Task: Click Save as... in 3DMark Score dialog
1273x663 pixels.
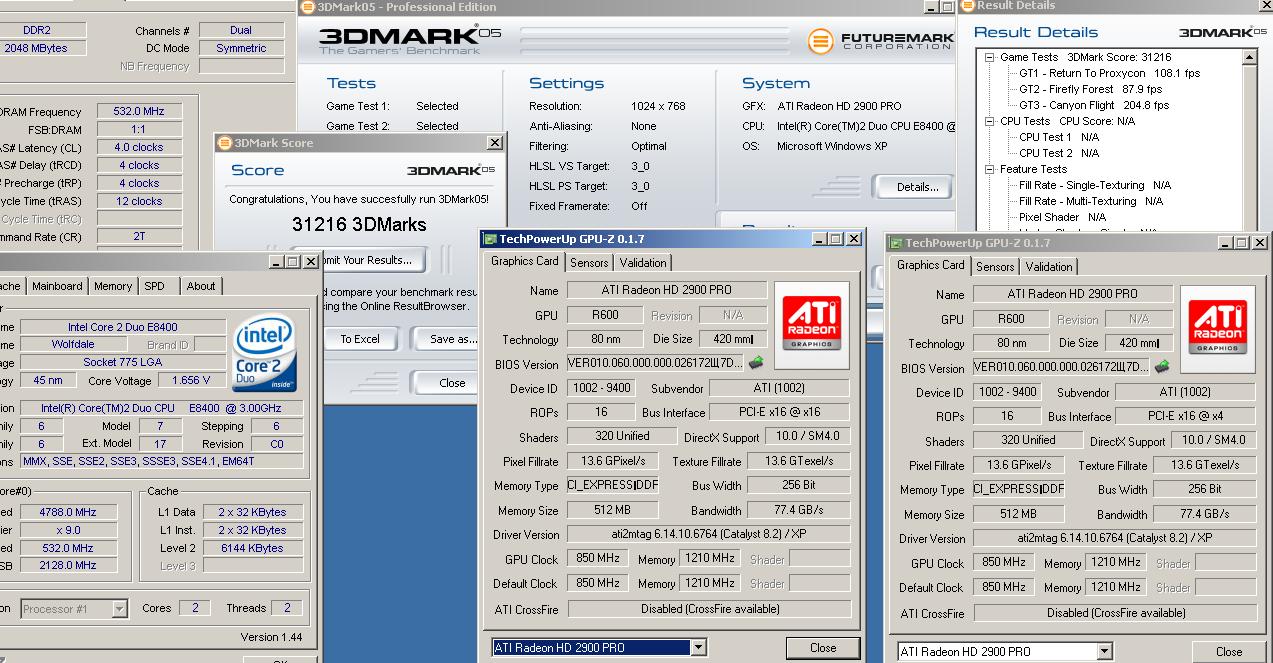Action: pos(454,339)
